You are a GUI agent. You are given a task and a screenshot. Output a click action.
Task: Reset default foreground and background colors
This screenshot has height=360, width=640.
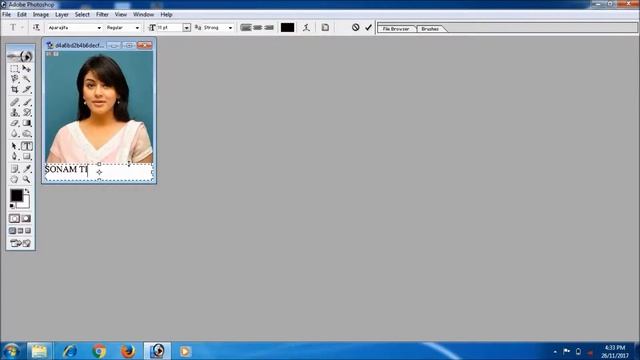(x=12, y=206)
